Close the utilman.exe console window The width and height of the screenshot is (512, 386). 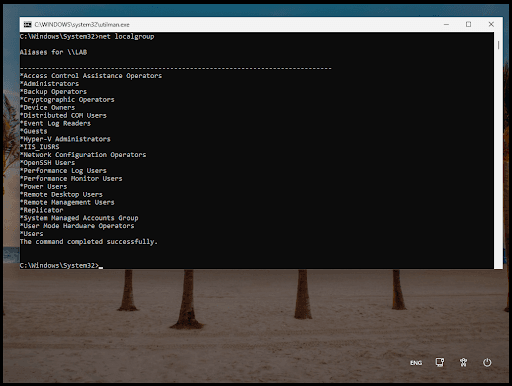[491, 24]
